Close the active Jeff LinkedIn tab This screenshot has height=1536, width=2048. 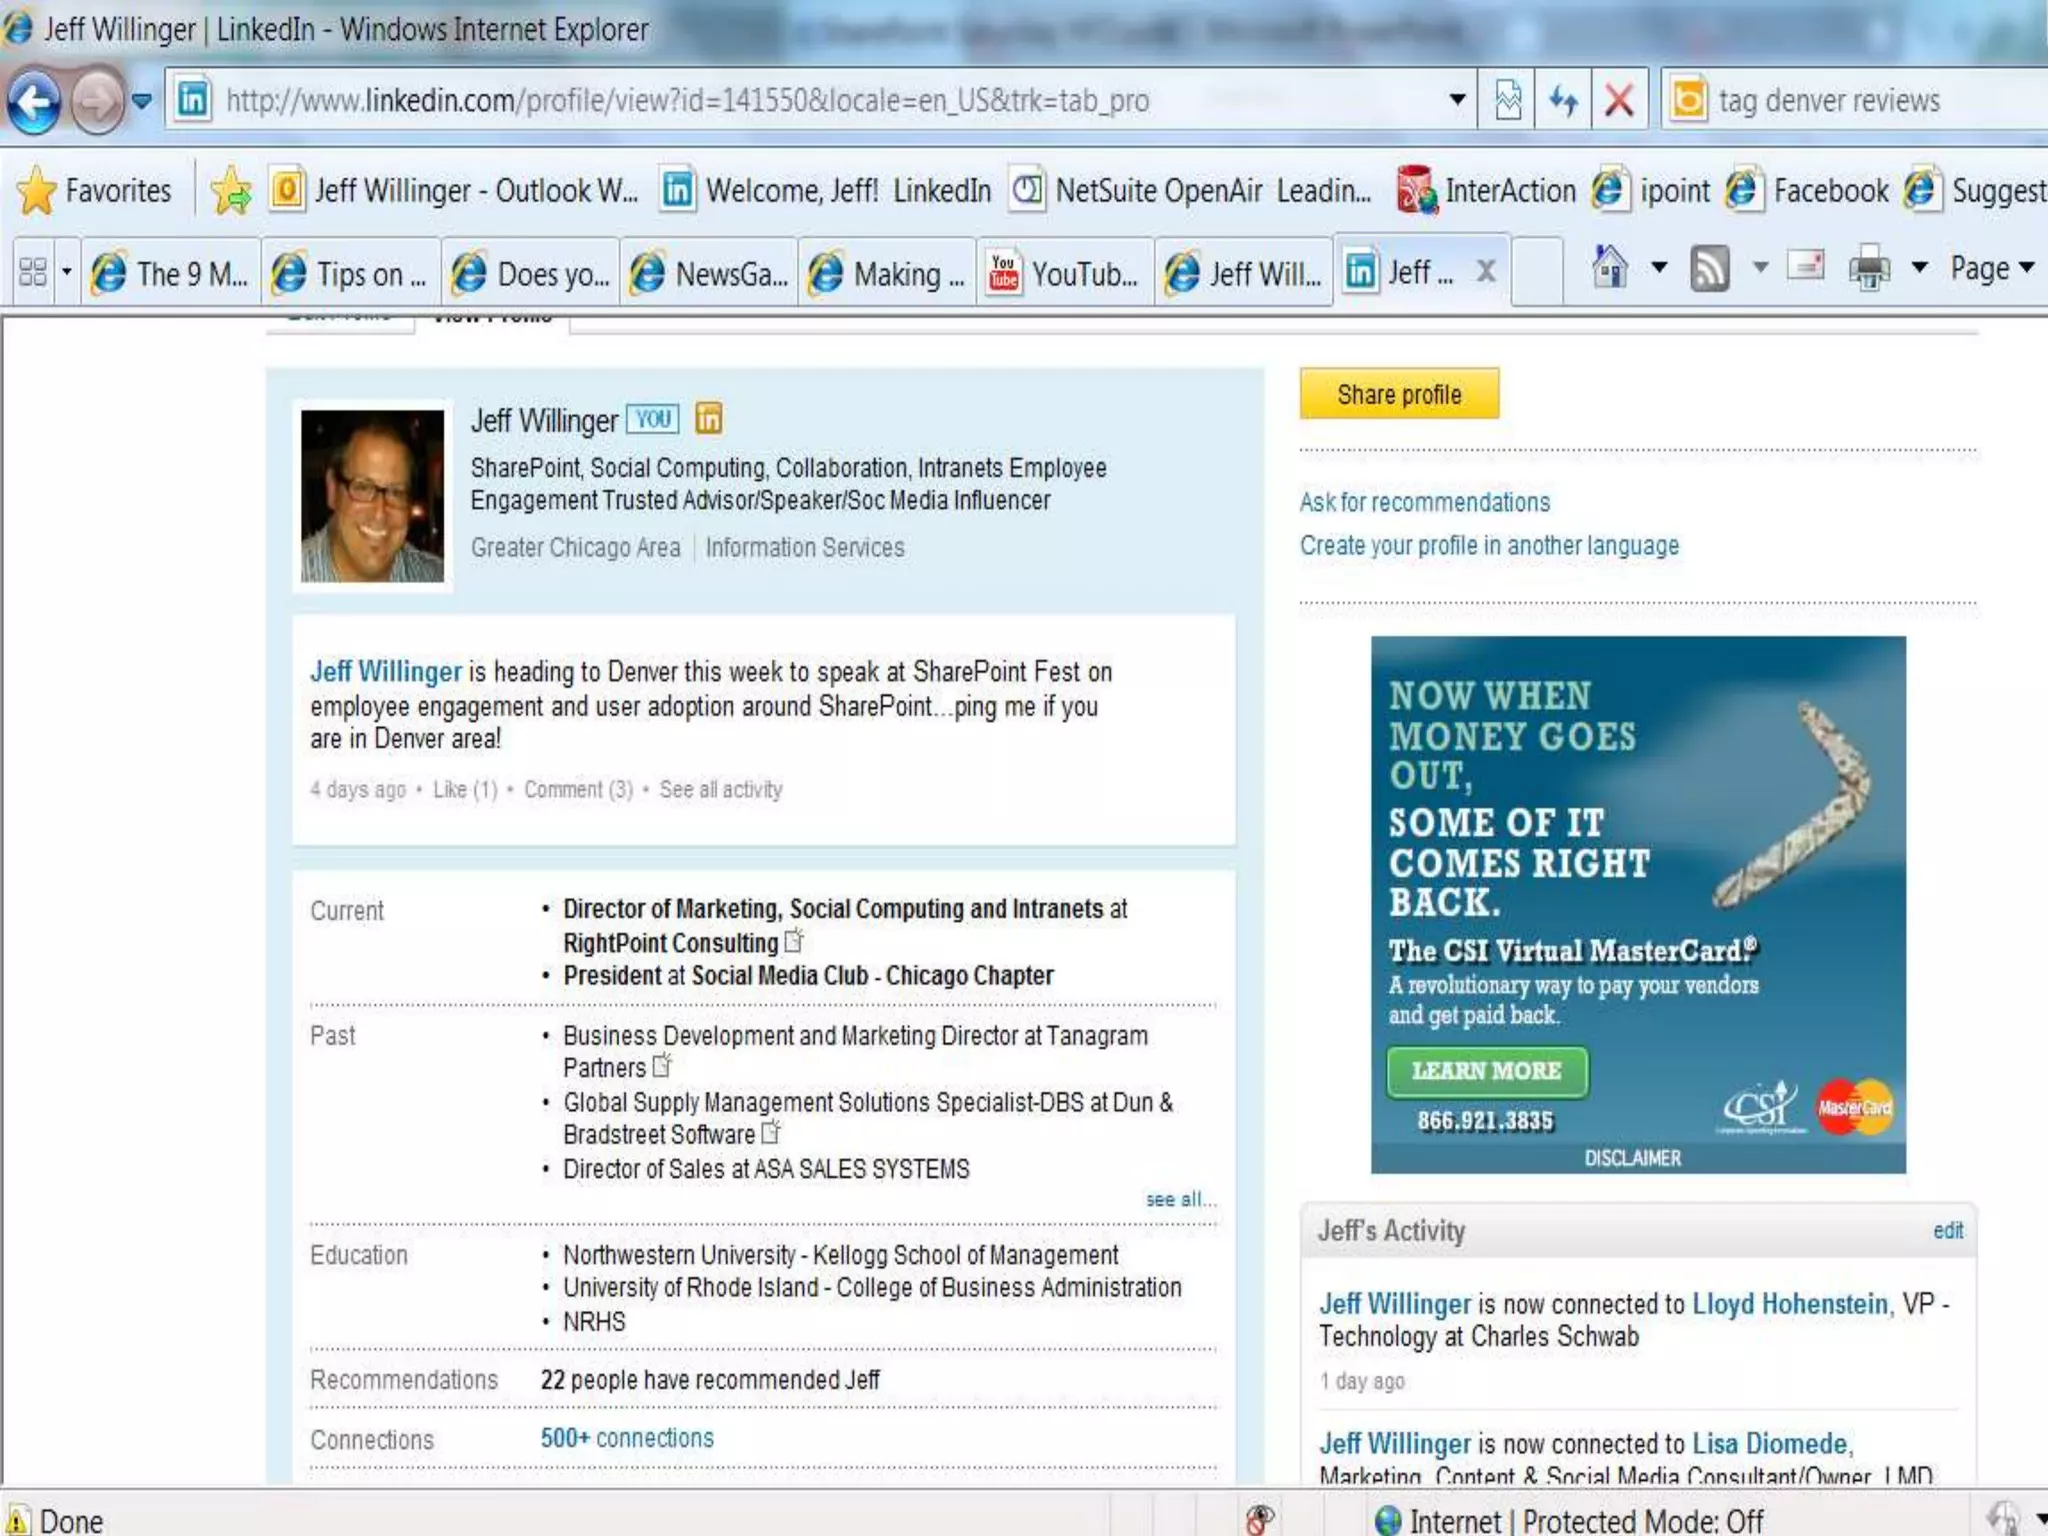(x=1487, y=271)
